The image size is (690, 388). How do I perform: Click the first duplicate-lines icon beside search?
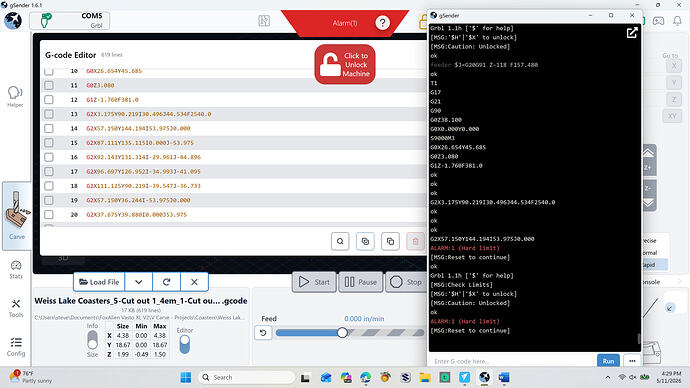coord(365,241)
